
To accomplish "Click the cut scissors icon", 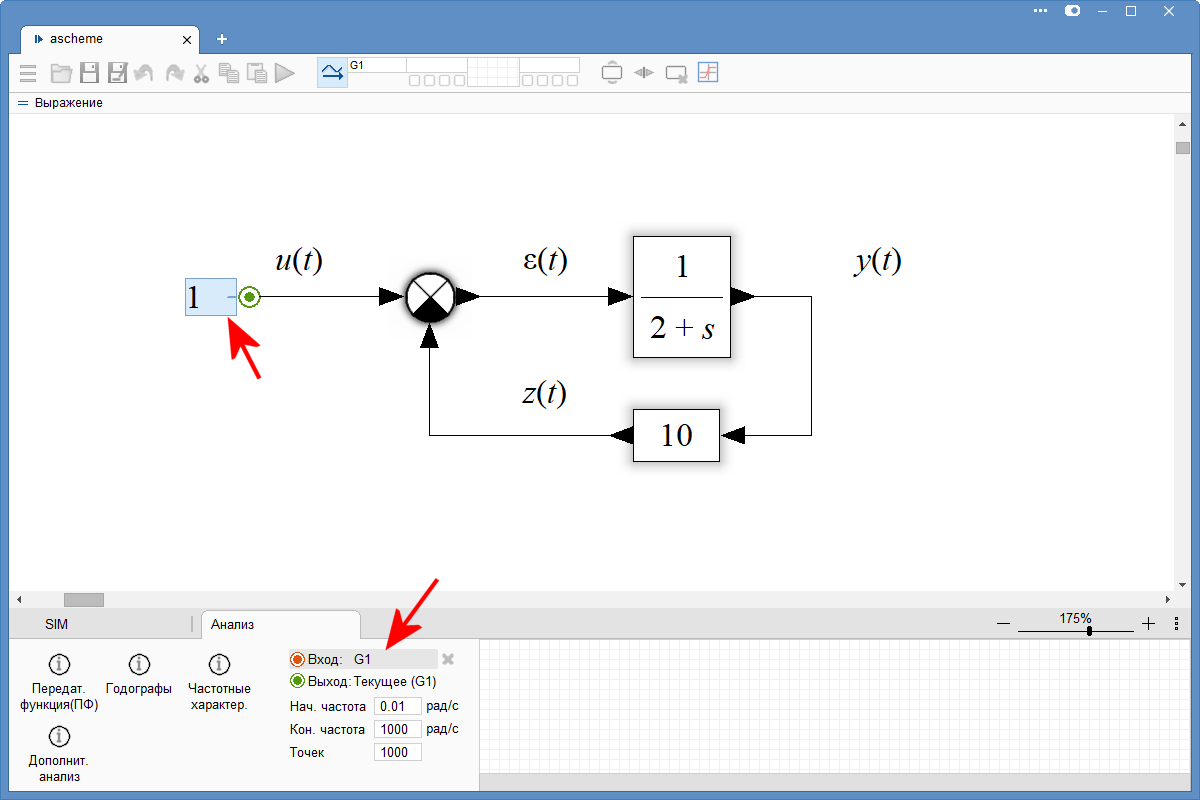I will tap(201, 73).
